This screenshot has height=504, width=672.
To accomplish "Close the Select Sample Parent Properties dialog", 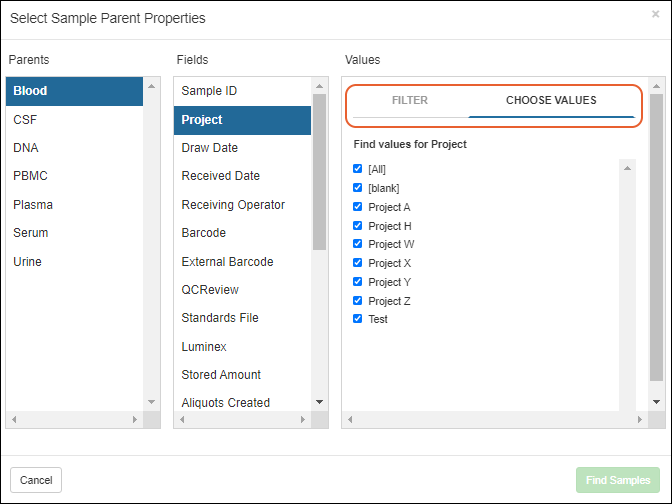I will 655,15.
